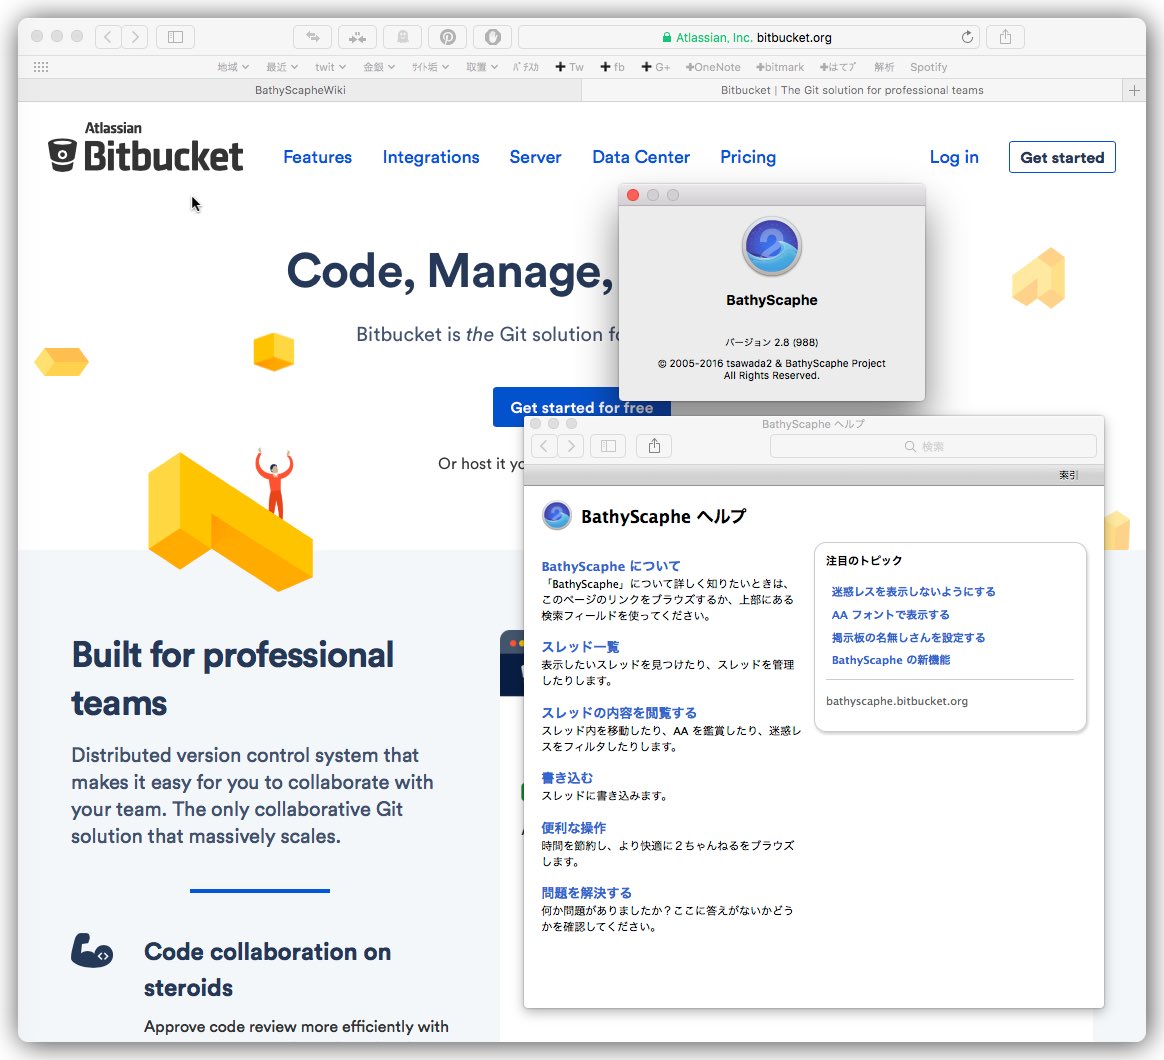Viewport: 1164px width, 1060px height.
Task: Click the shield-shaped extension icon in Safari toolbar
Action: point(493,36)
